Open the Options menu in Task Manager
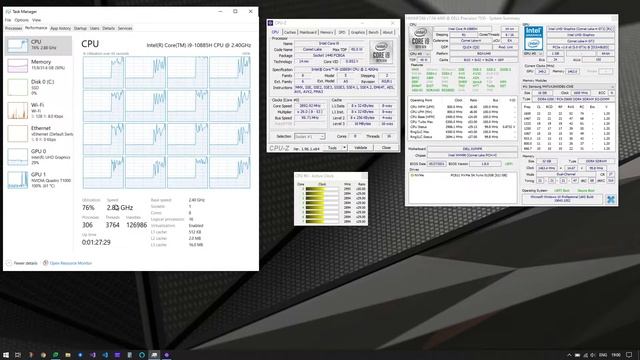 (22, 20)
